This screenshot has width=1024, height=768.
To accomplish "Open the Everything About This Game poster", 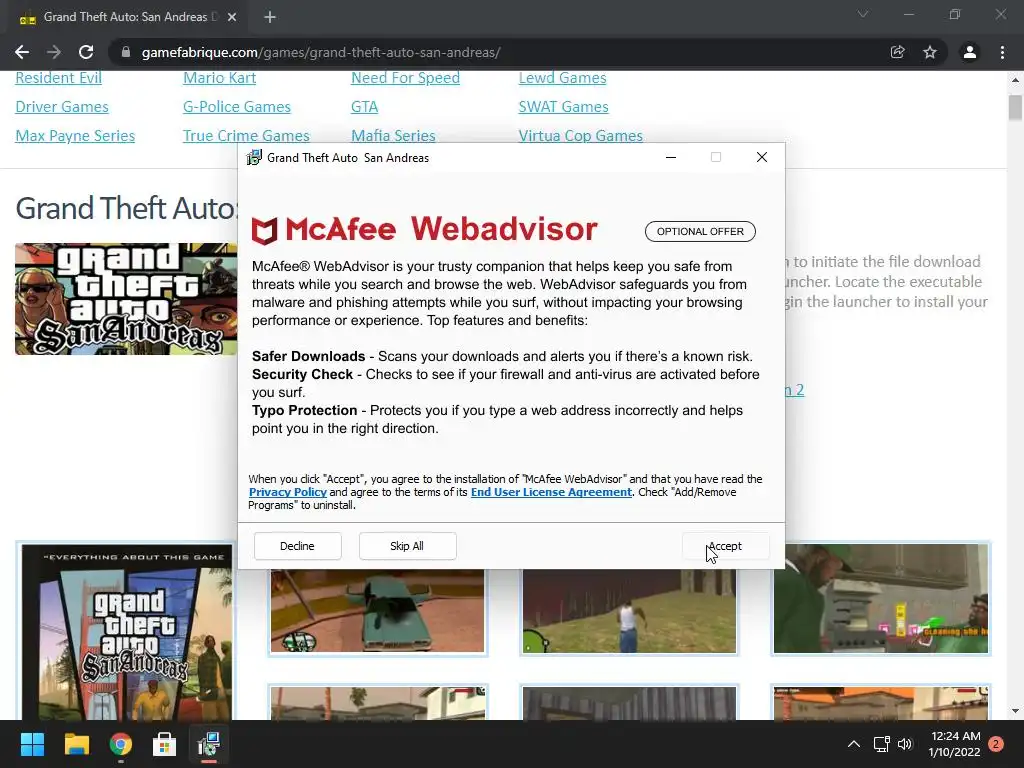I will pos(127,631).
